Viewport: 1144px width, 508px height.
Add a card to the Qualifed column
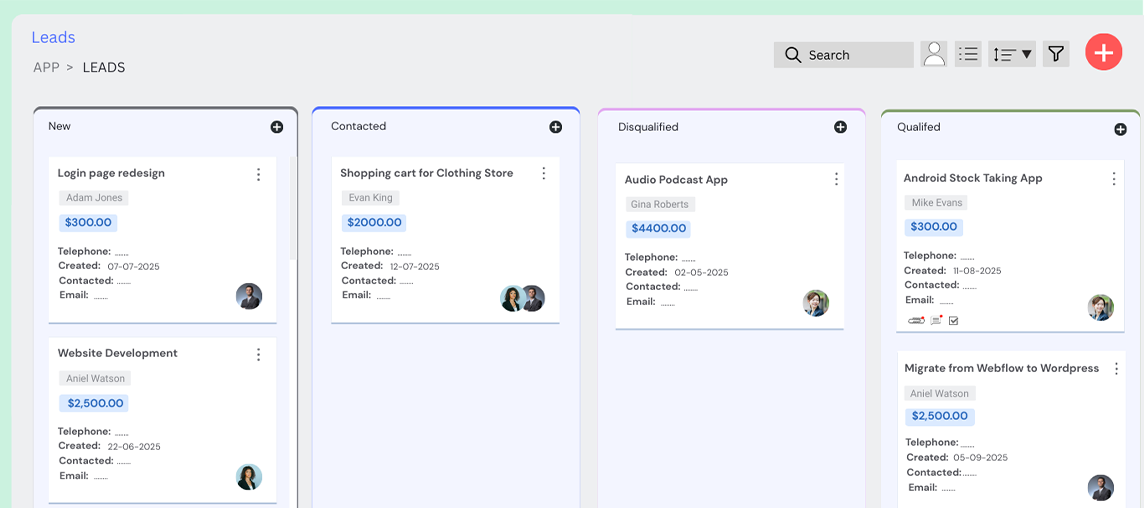coord(1120,129)
